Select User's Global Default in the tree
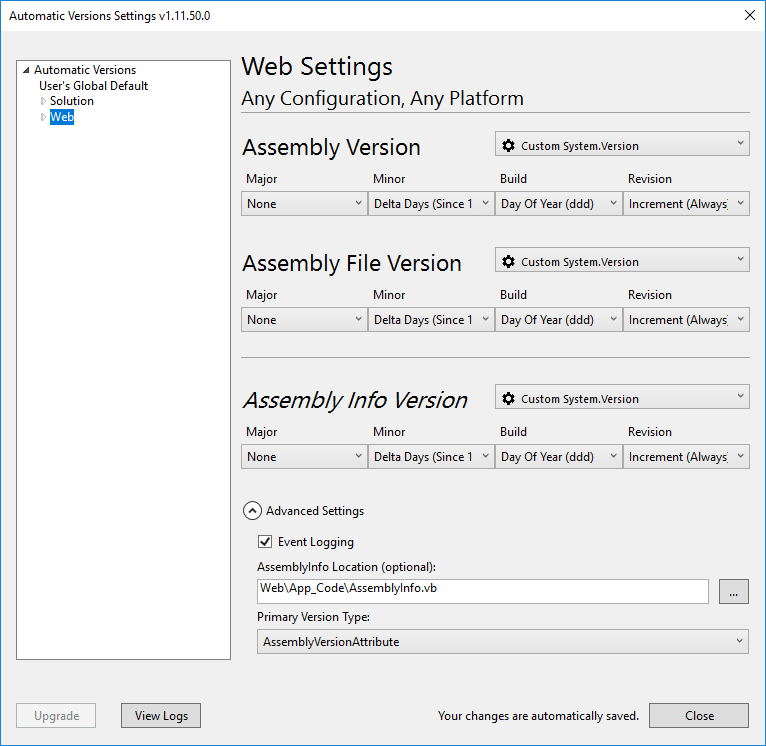Viewport: 766px width, 746px height. click(93, 86)
